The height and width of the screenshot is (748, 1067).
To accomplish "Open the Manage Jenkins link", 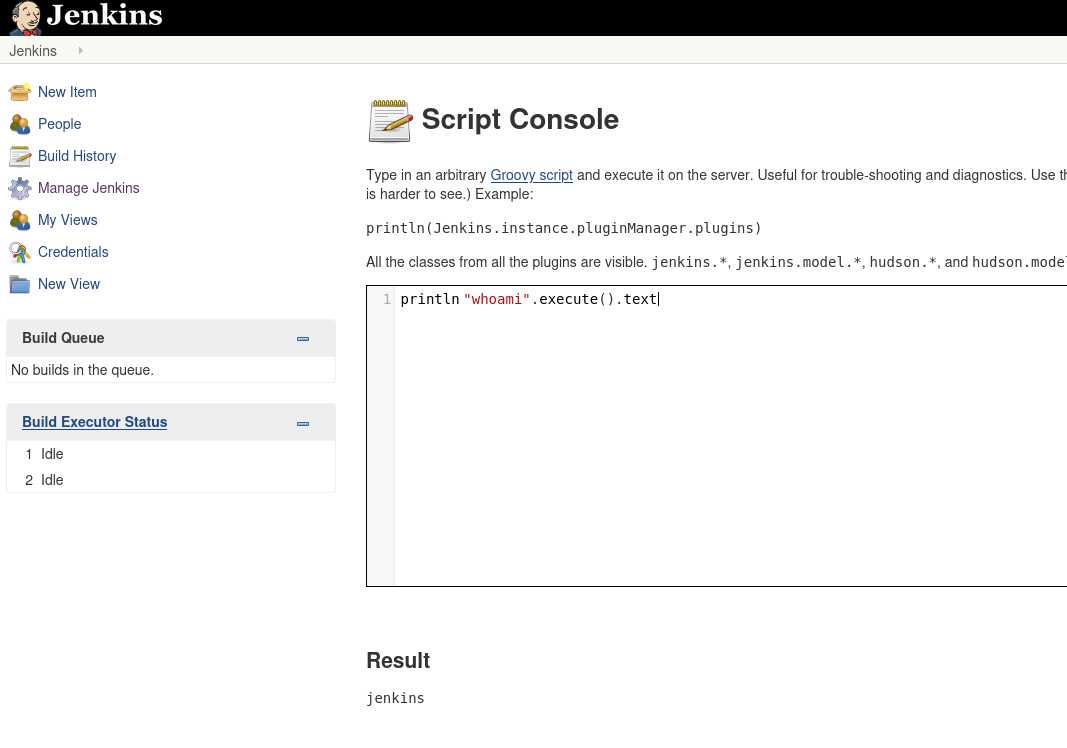I will tap(88, 188).
